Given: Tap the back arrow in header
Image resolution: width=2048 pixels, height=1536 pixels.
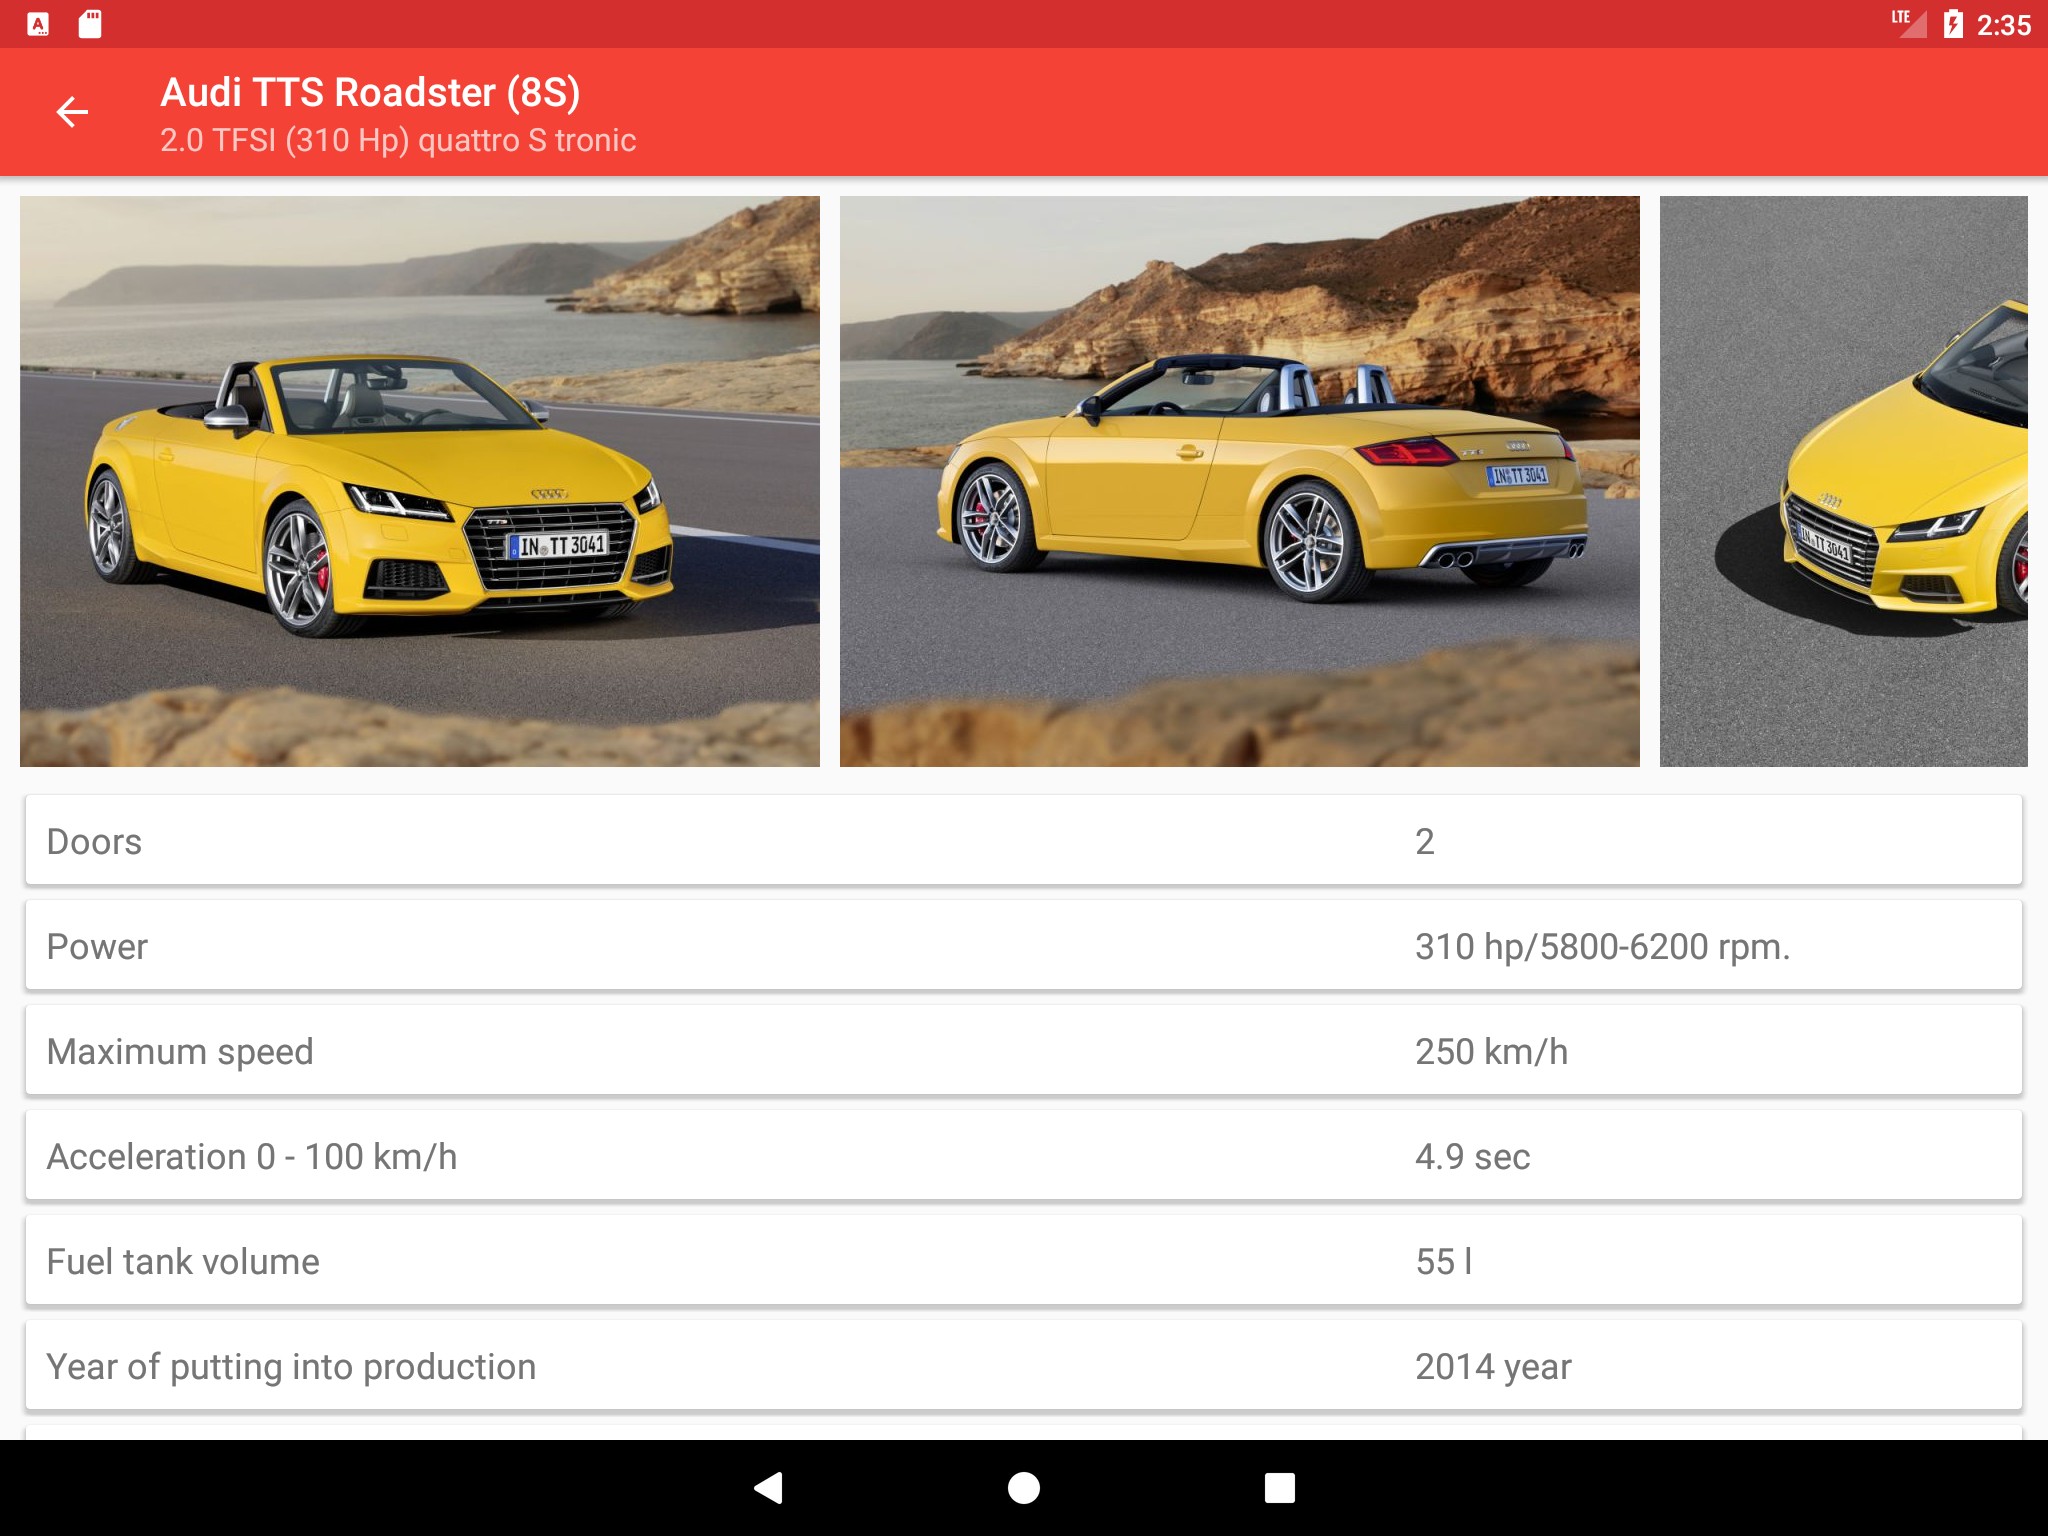Looking at the screenshot, I should [x=72, y=112].
